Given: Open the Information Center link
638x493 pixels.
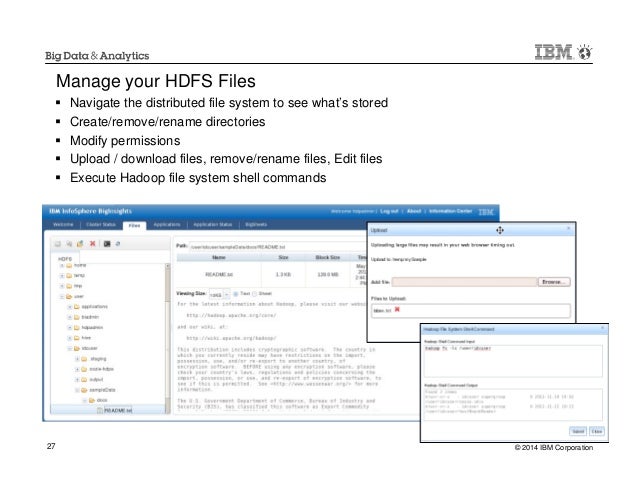Looking at the screenshot, I should (x=450, y=211).
